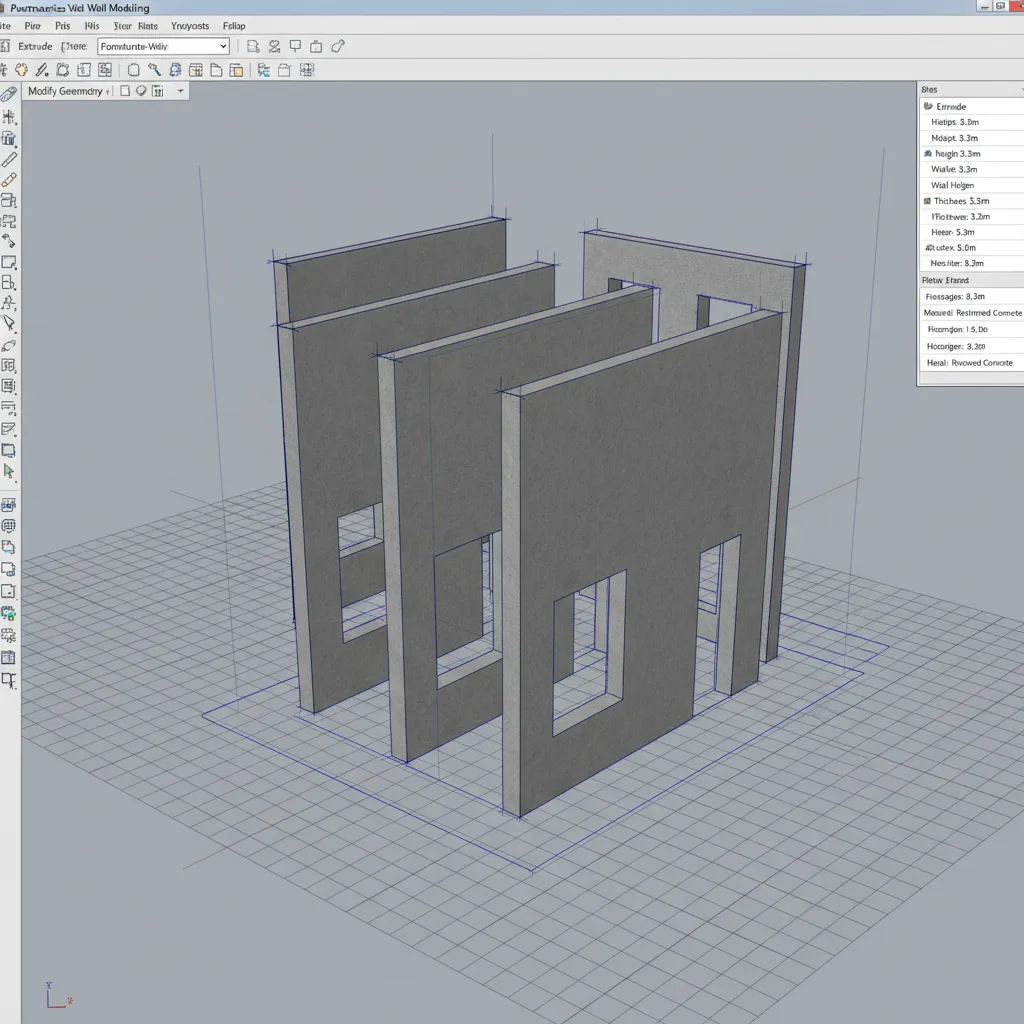Image resolution: width=1024 pixels, height=1024 pixels.
Task: Click the rounded square shape icon in toolbar
Action: coord(133,70)
